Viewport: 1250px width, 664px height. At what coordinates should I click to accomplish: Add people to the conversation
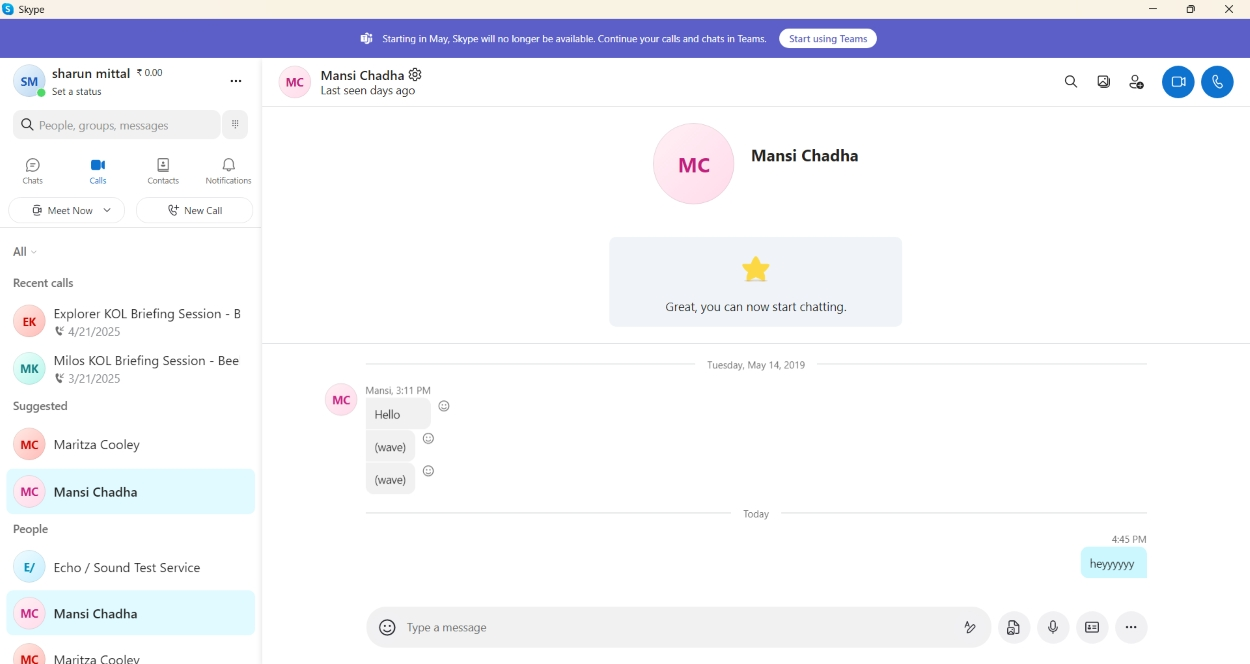[1136, 82]
